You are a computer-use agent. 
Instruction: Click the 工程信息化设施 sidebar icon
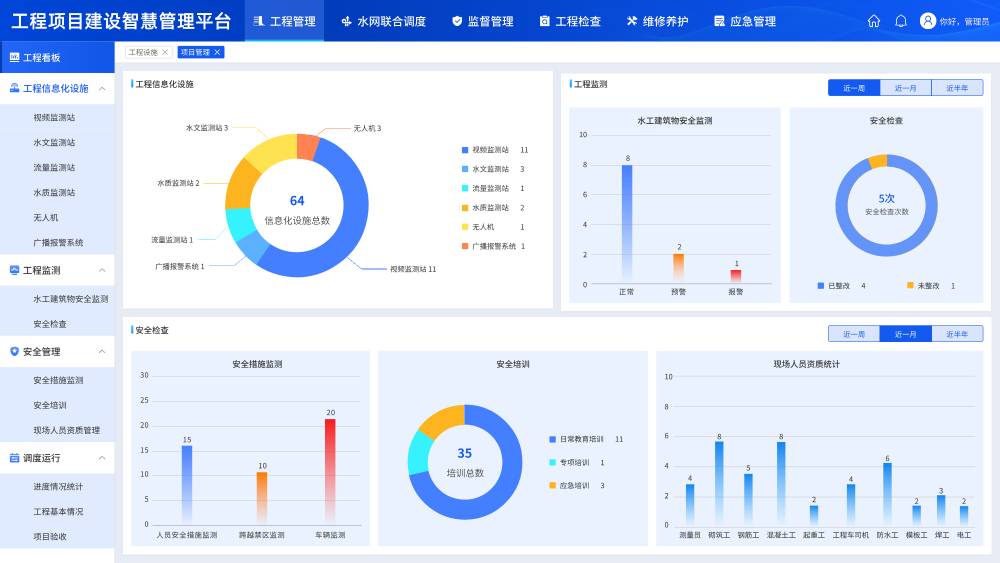click(x=14, y=88)
